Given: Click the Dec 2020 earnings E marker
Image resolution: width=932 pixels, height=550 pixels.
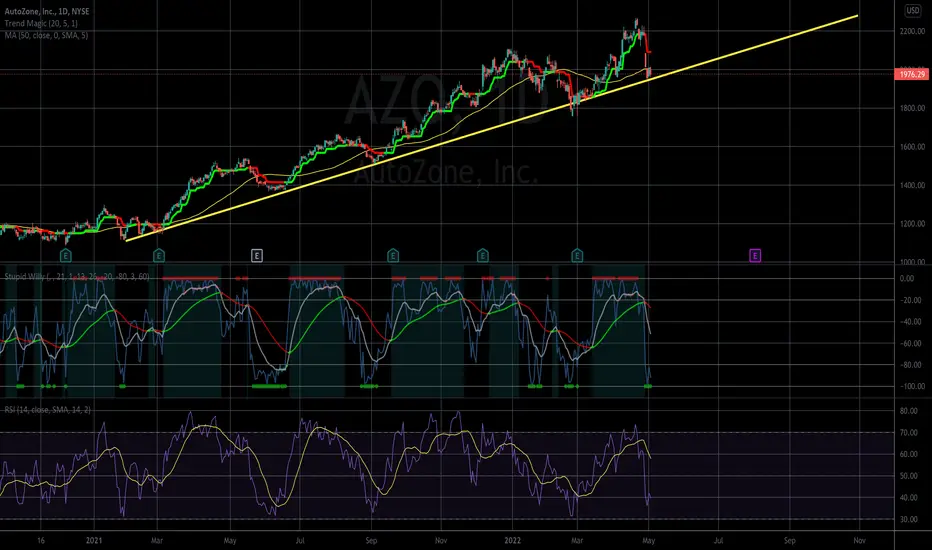Looking at the screenshot, I should pyautogui.click(x=65, y=256).
